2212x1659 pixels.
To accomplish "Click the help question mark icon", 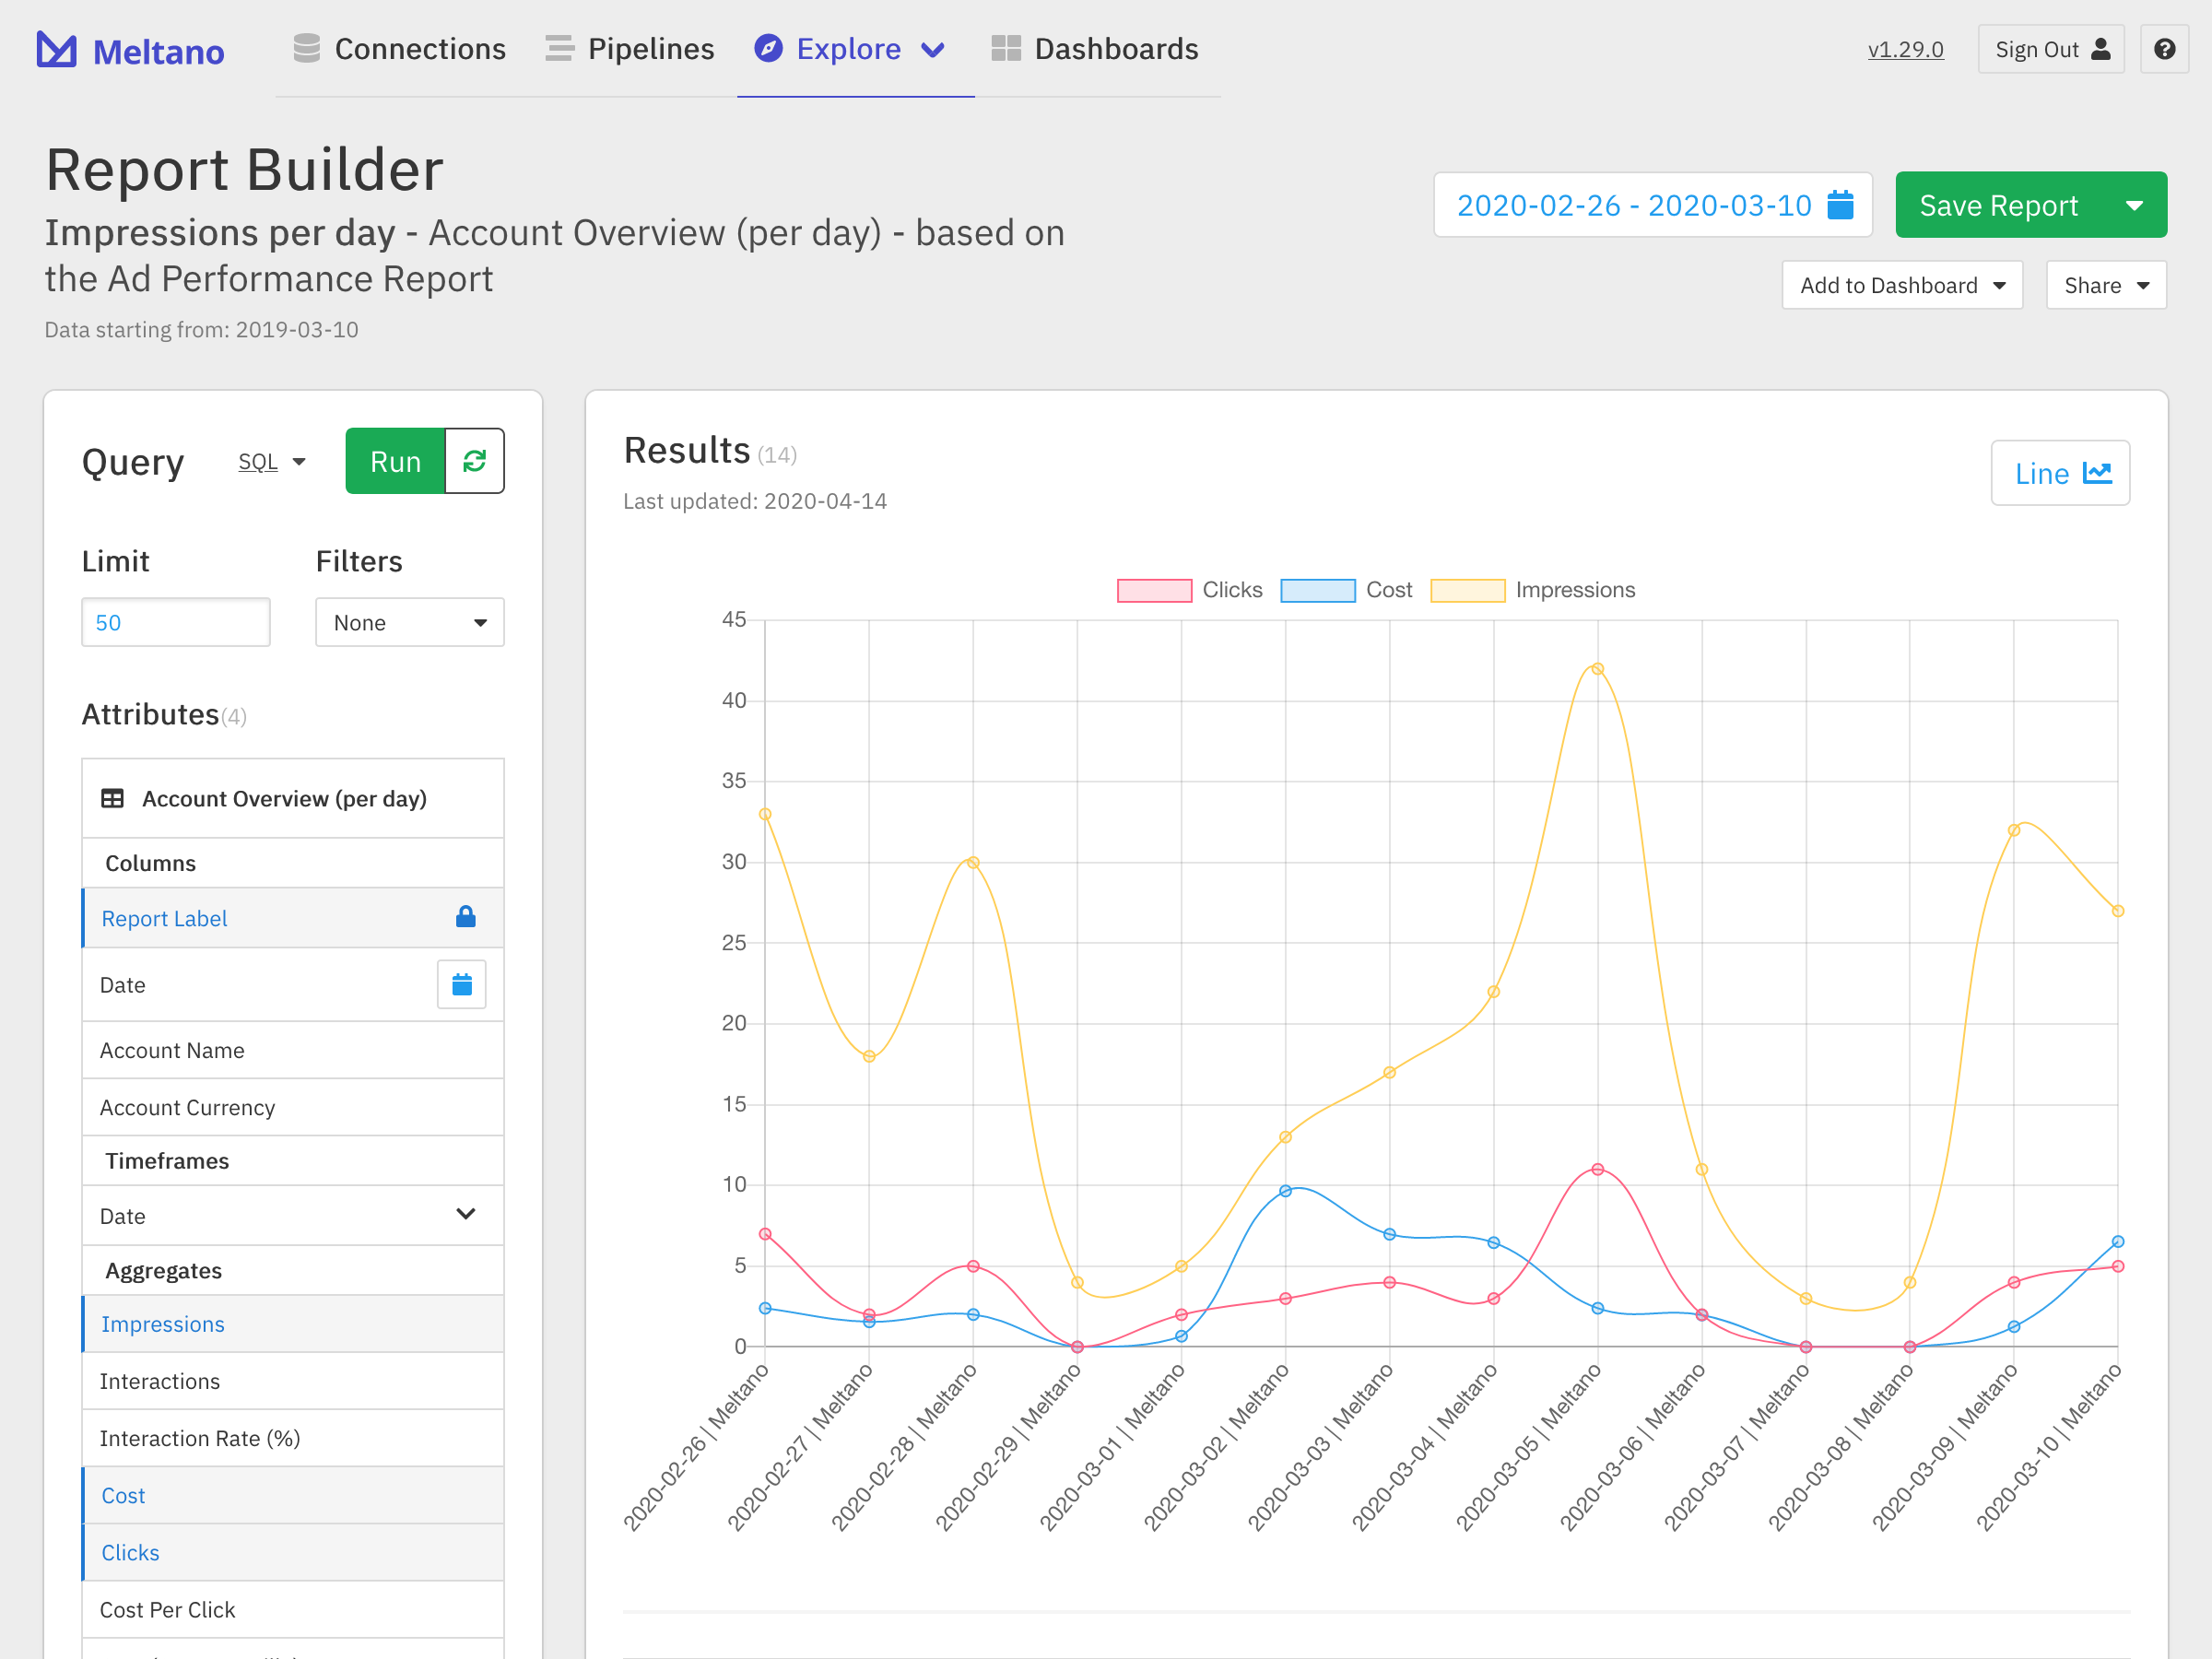I will [x=2164, y=49].
